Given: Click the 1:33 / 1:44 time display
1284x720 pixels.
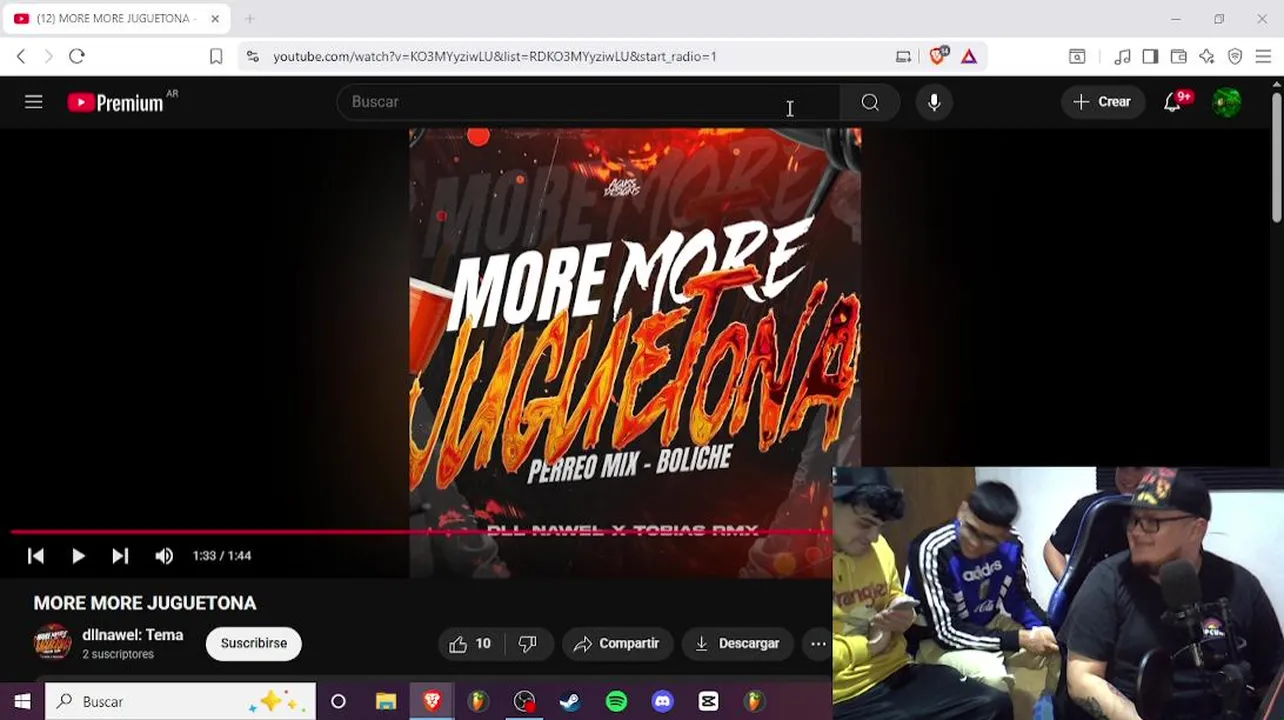Looking at the screenshot, I should click(222, 556).
